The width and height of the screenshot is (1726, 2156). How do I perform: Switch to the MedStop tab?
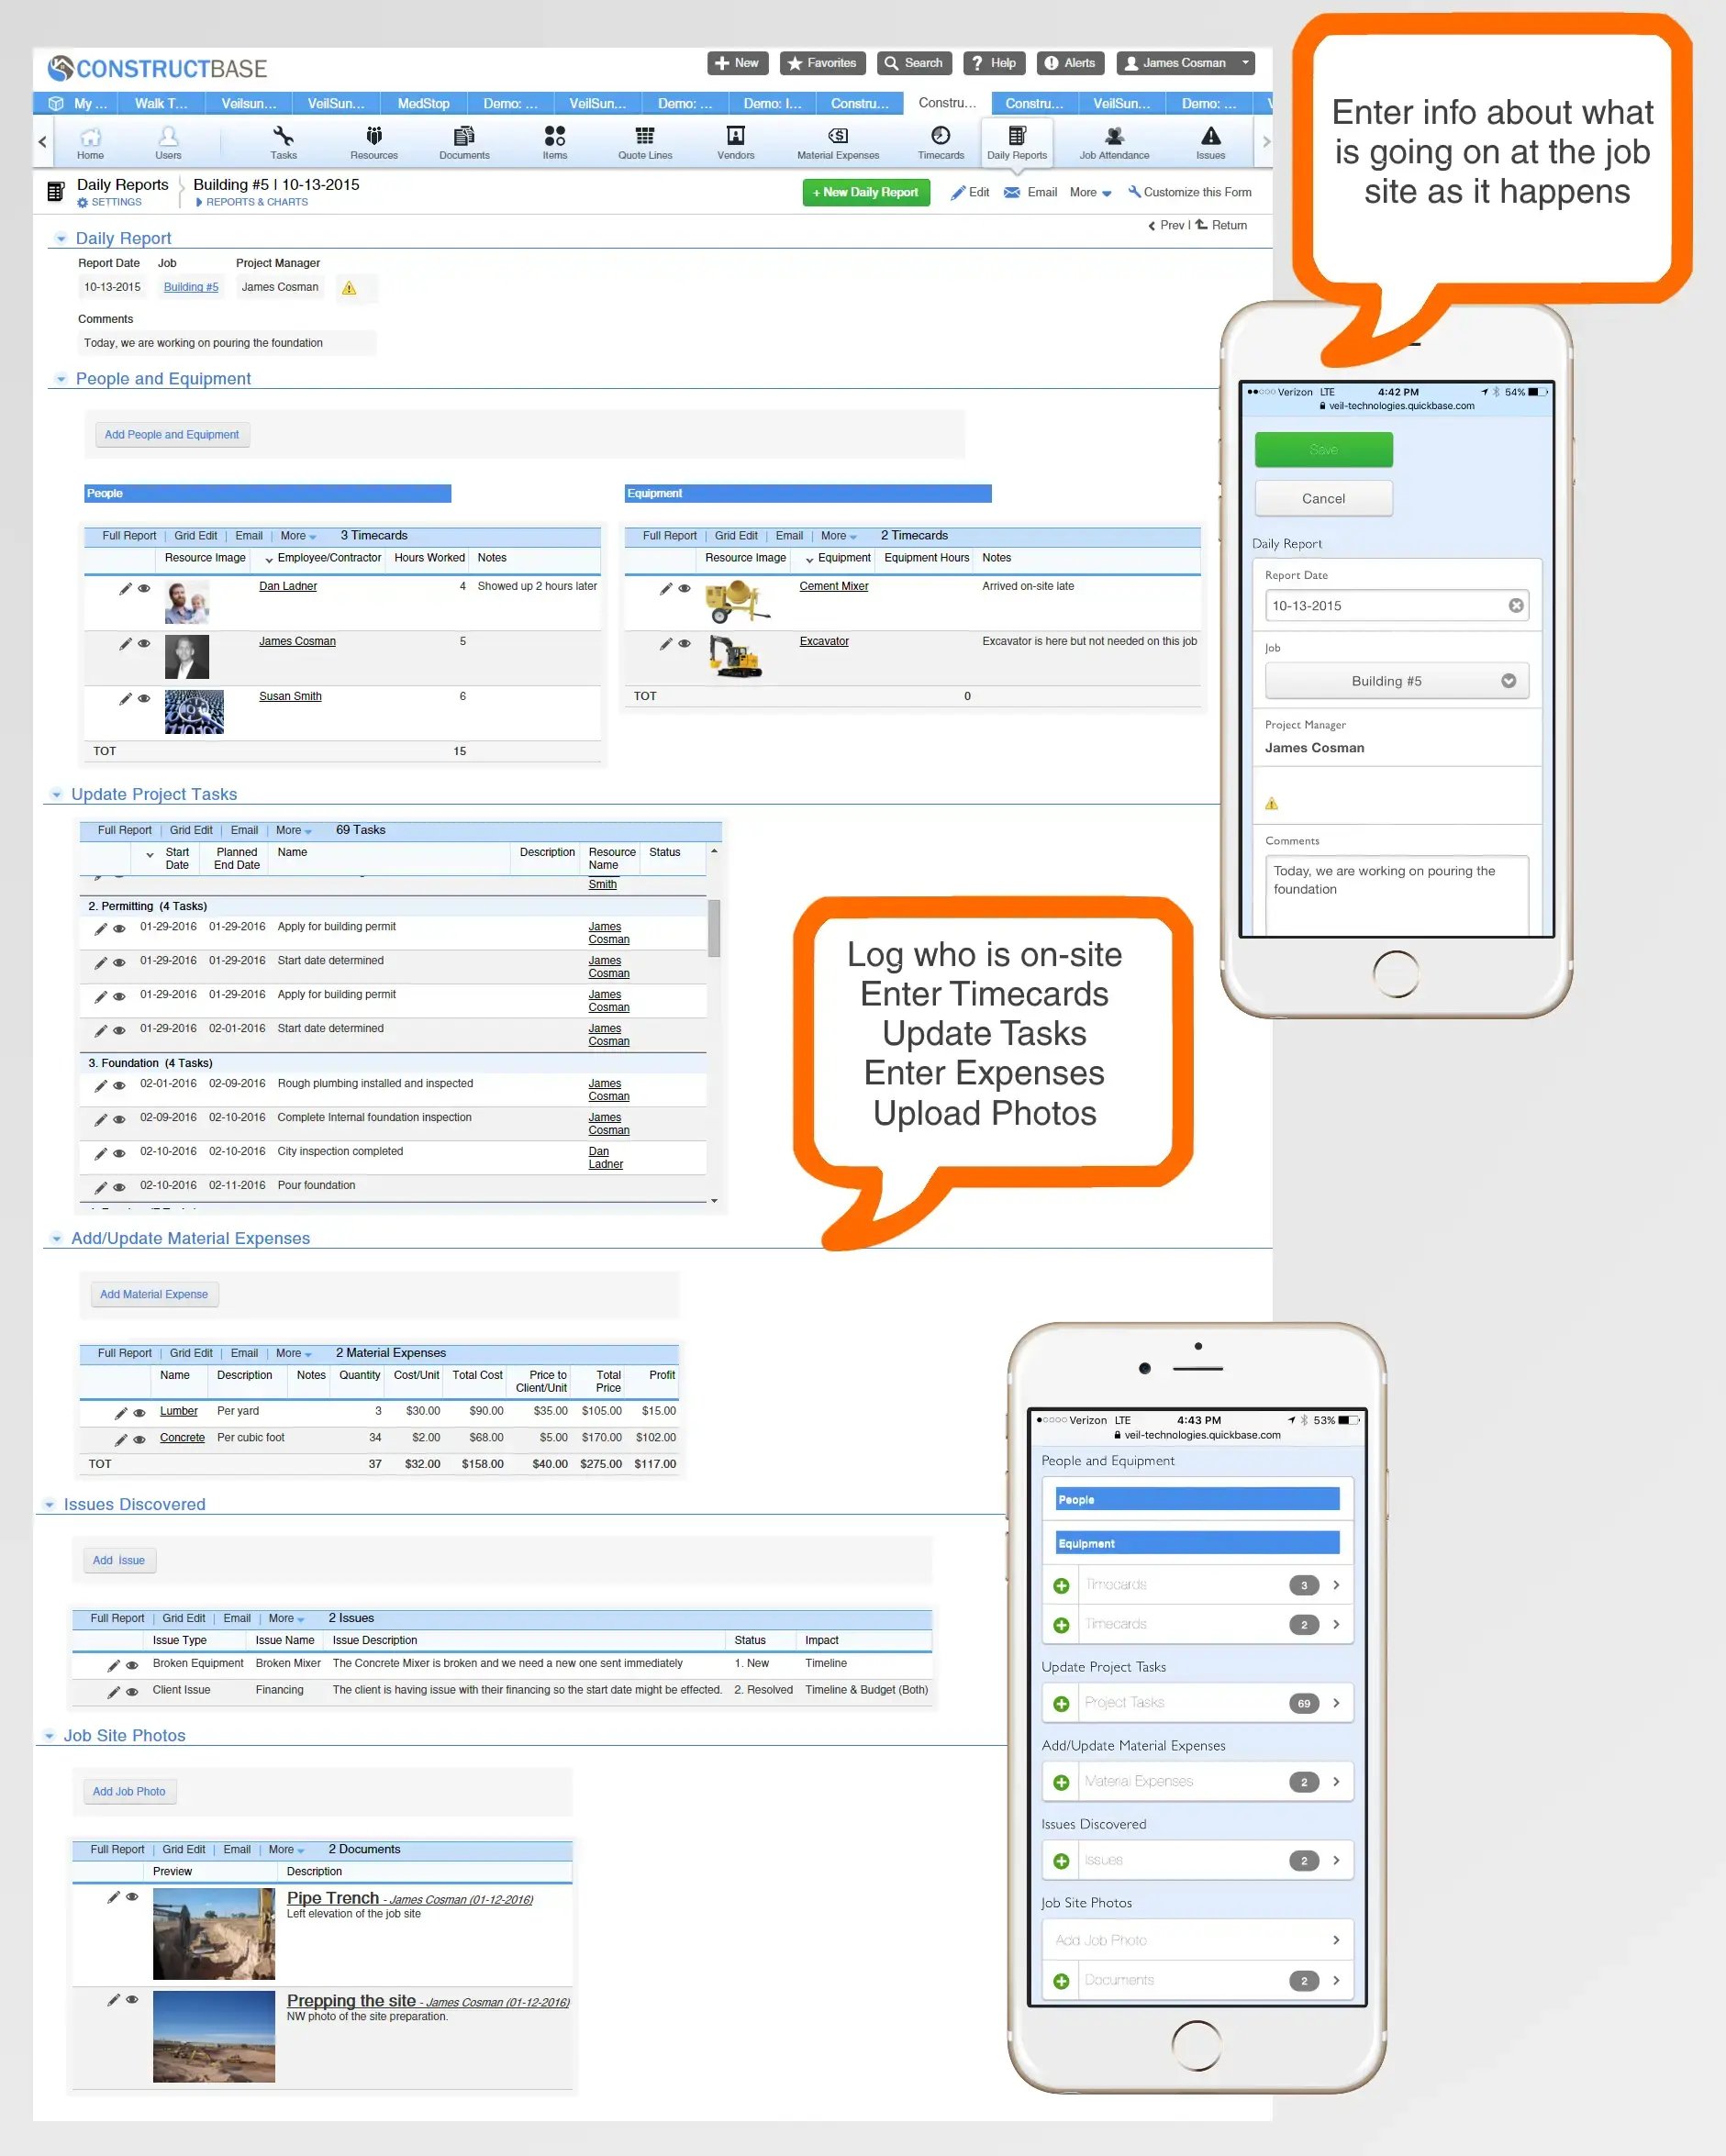[x=424, y=103]
